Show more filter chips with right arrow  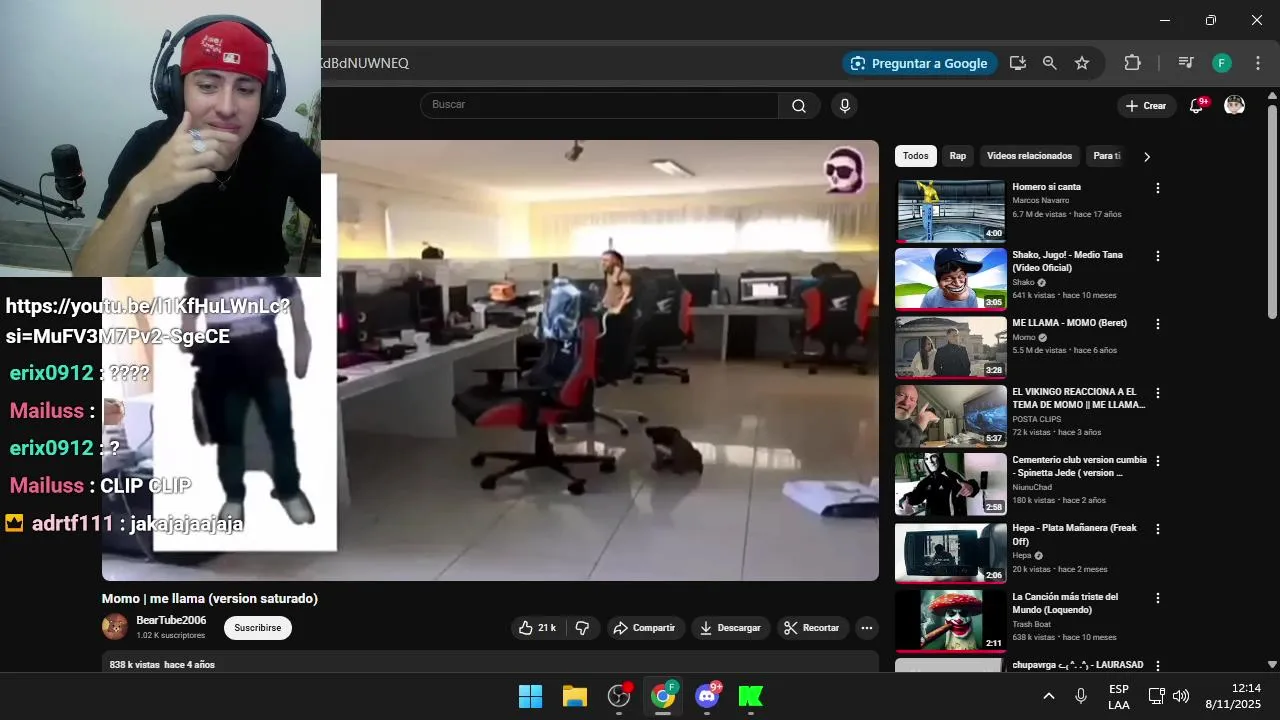[1147, 157]
